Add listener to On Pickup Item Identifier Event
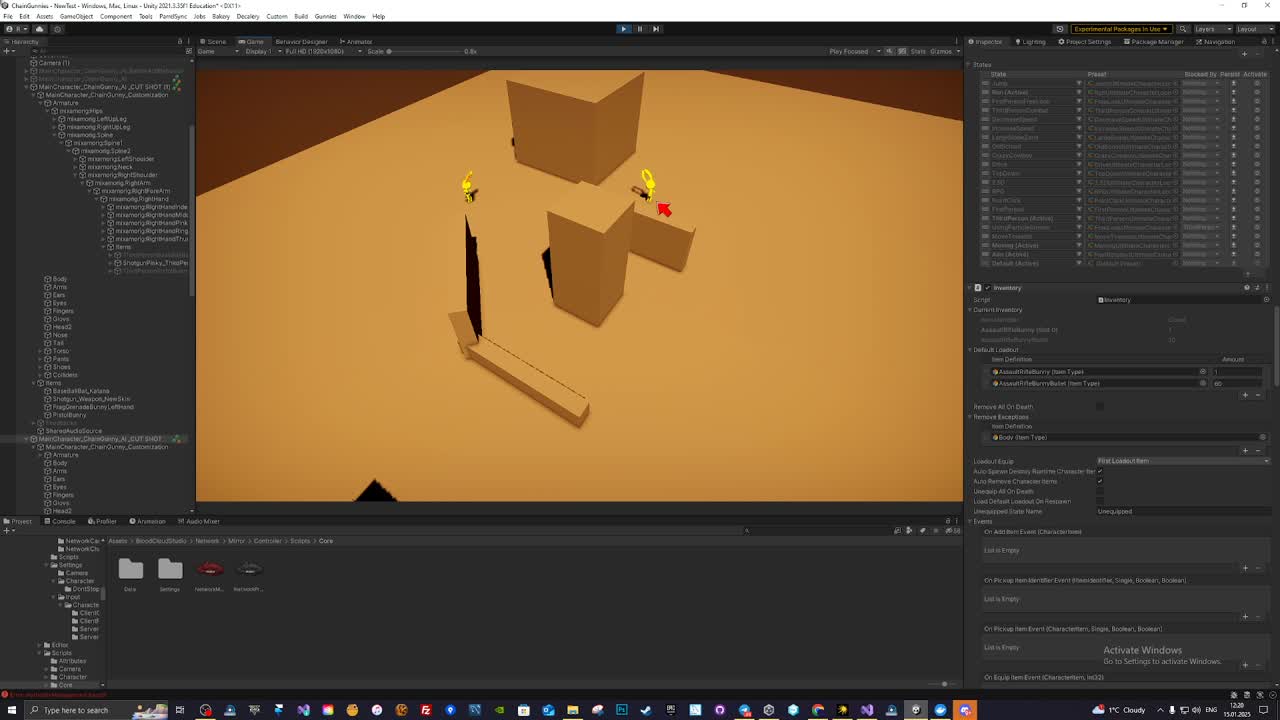Screen dimensions: 1280x720 (x=1245, y=616)
